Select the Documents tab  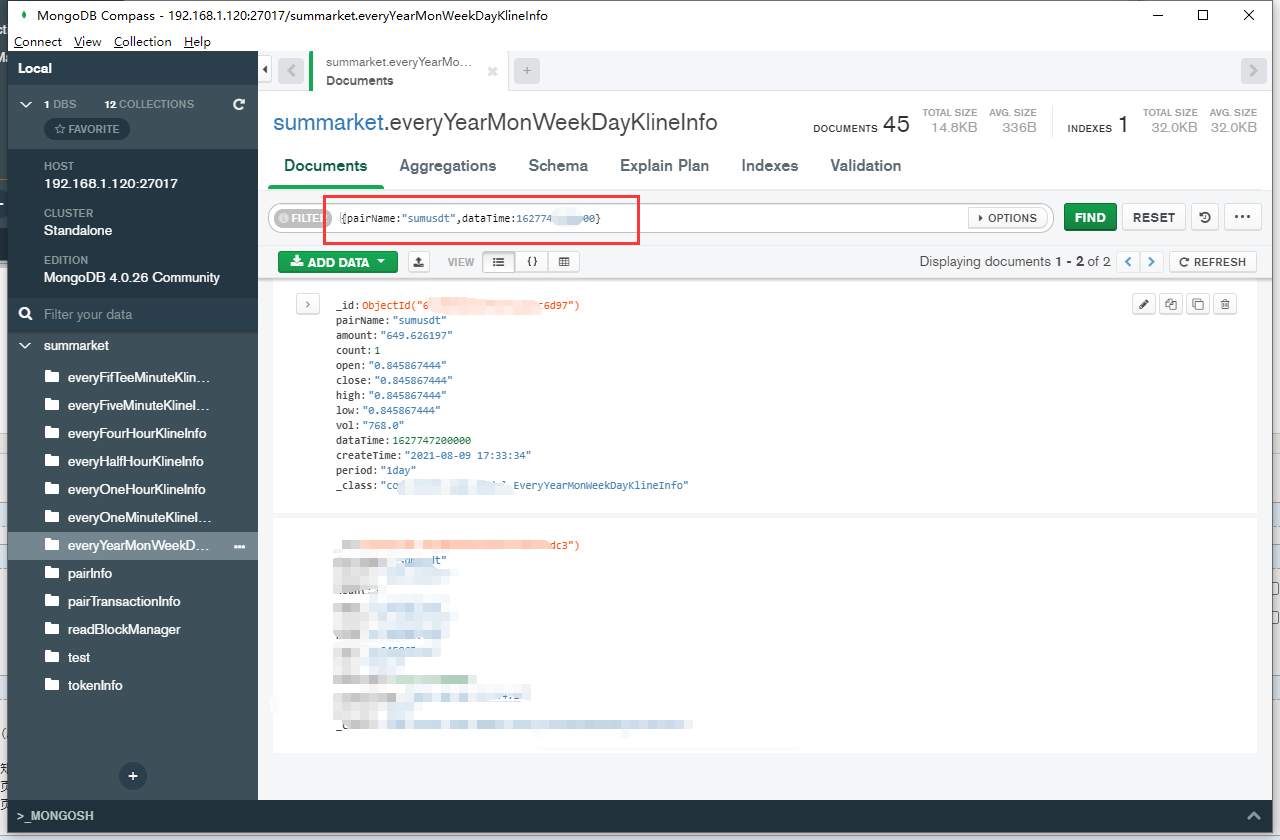point(326,166)
